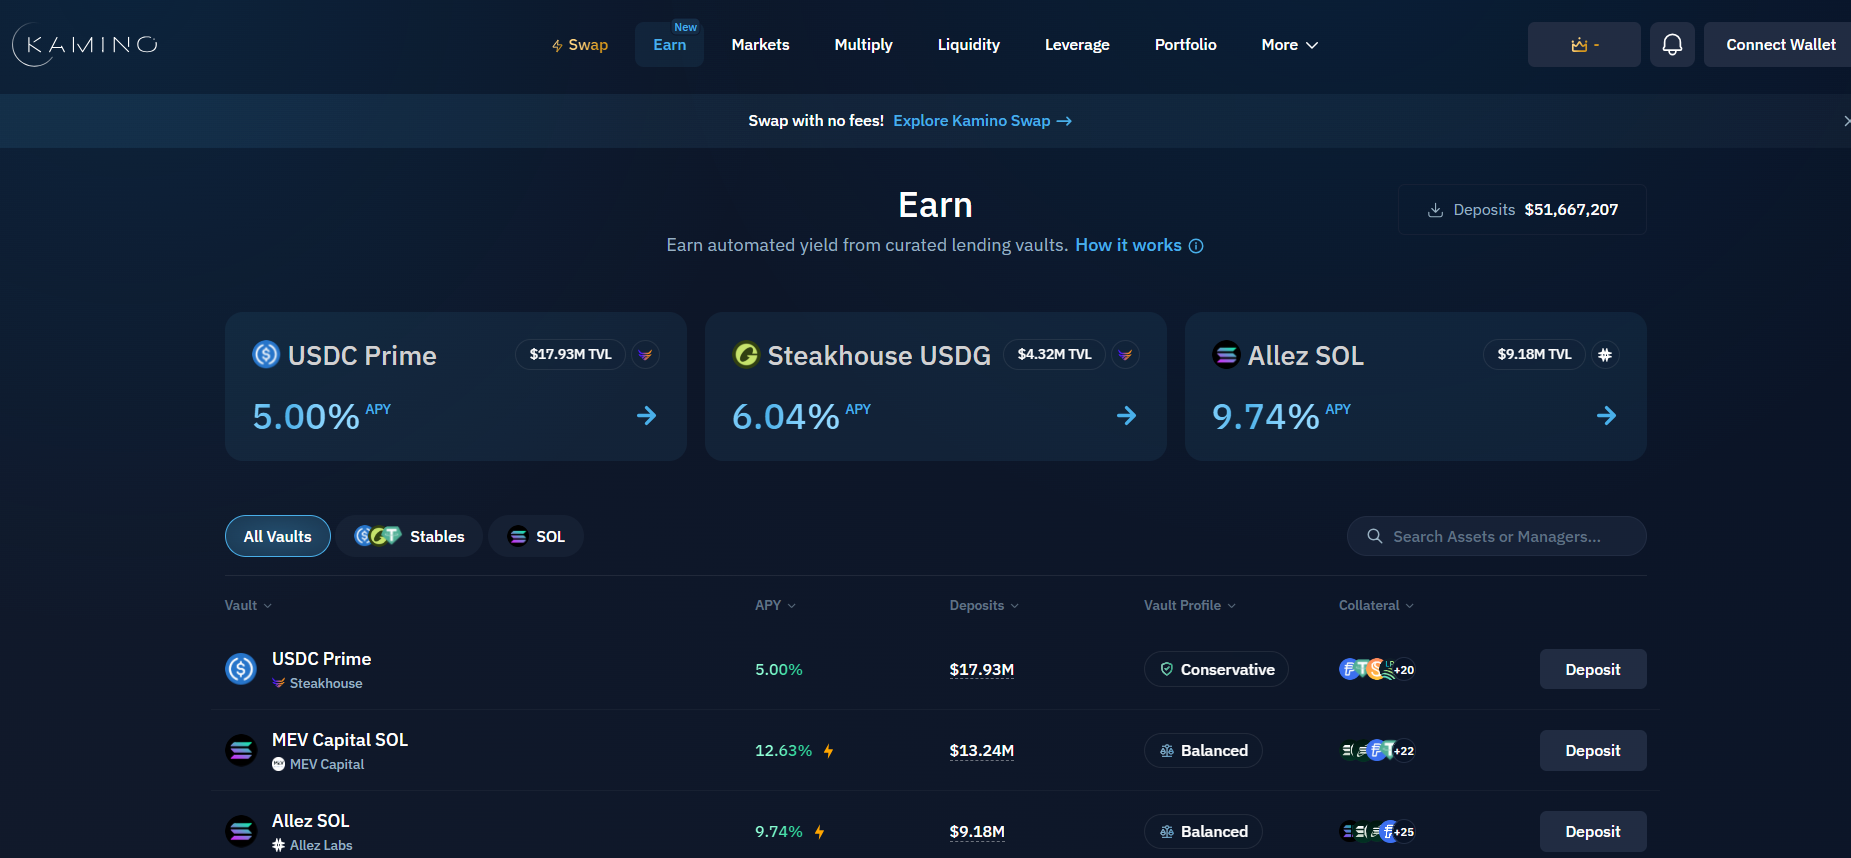Deposit into USDC Prime vault
Viewport: 1851px width, 858px height.
[1593, 669]
